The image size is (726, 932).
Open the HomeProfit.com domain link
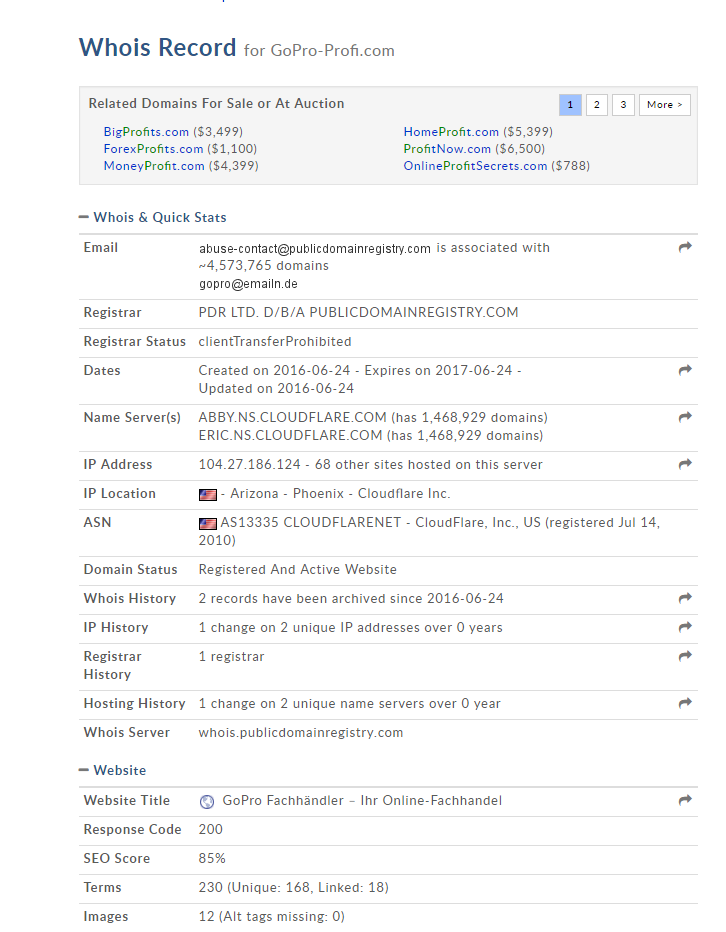tap(451, 132)
